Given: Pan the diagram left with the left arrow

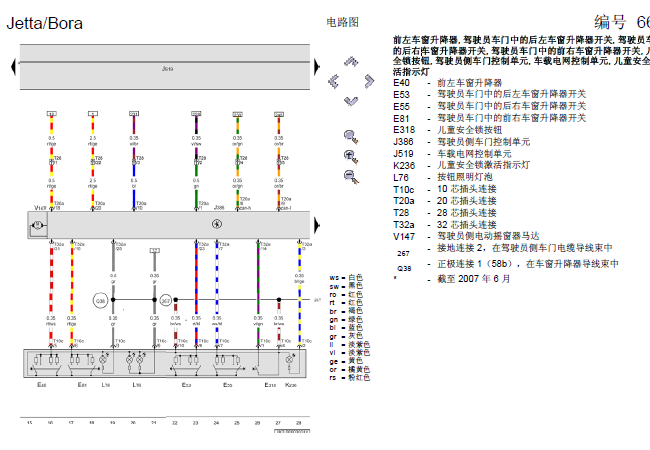Looking at the screenshot, I should (333, 81).
